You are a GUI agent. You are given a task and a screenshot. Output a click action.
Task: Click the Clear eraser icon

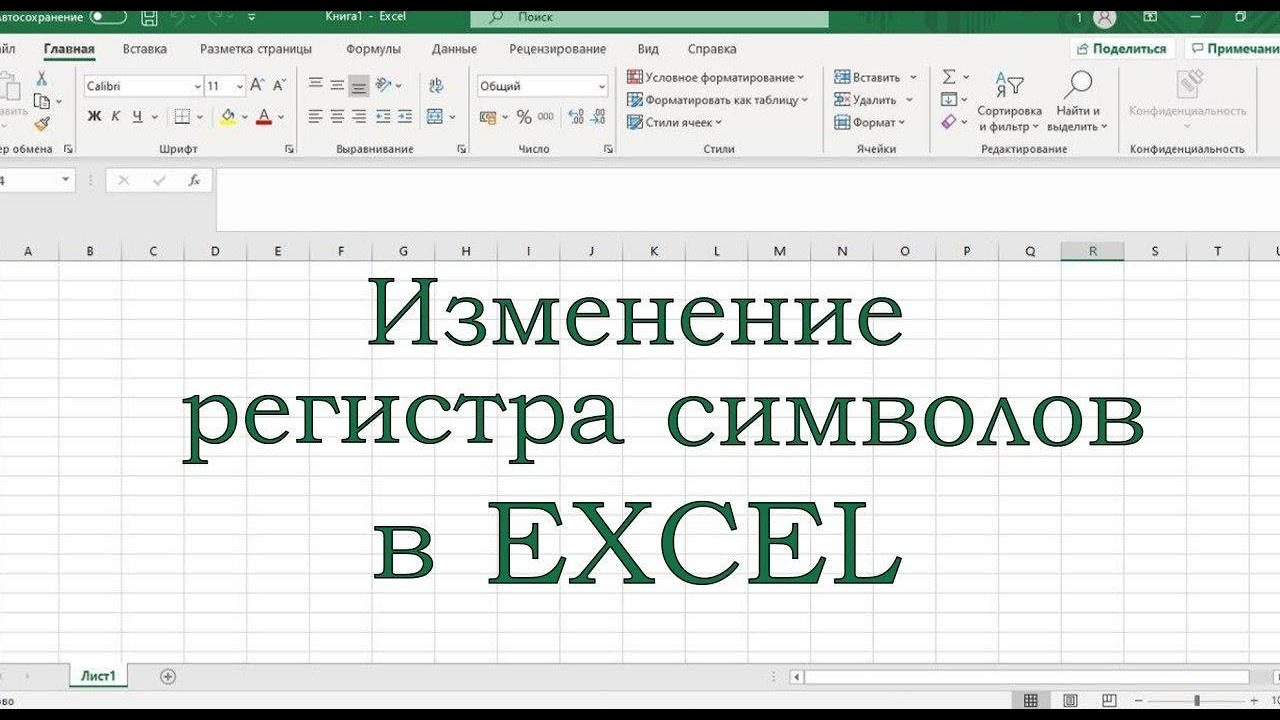pyautogui.click(x=949, y=122)
